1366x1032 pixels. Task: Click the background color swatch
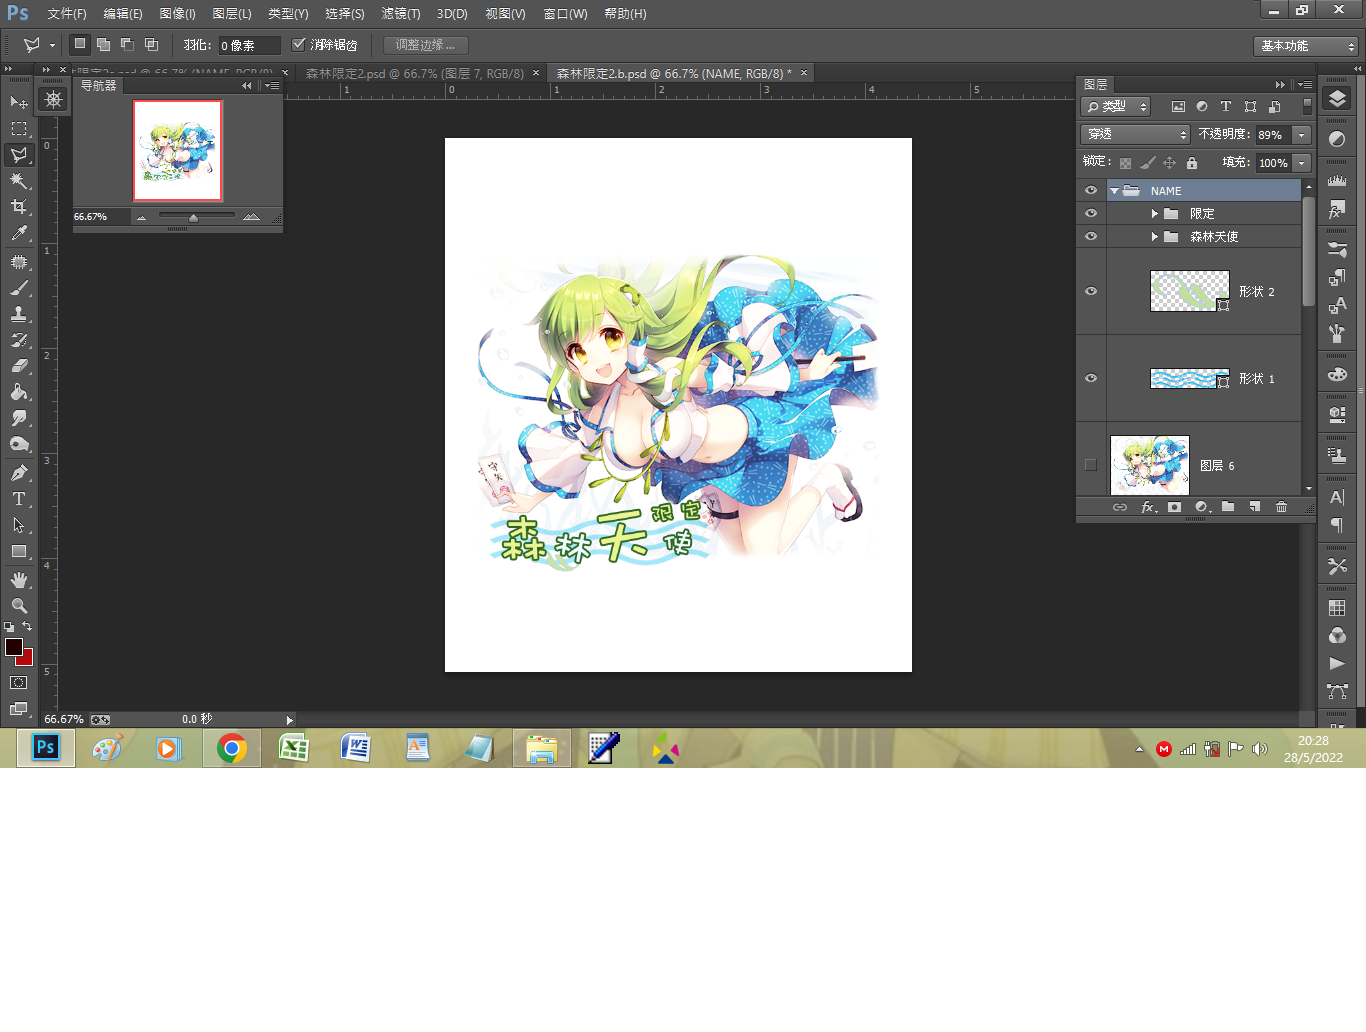coord(27,659)
